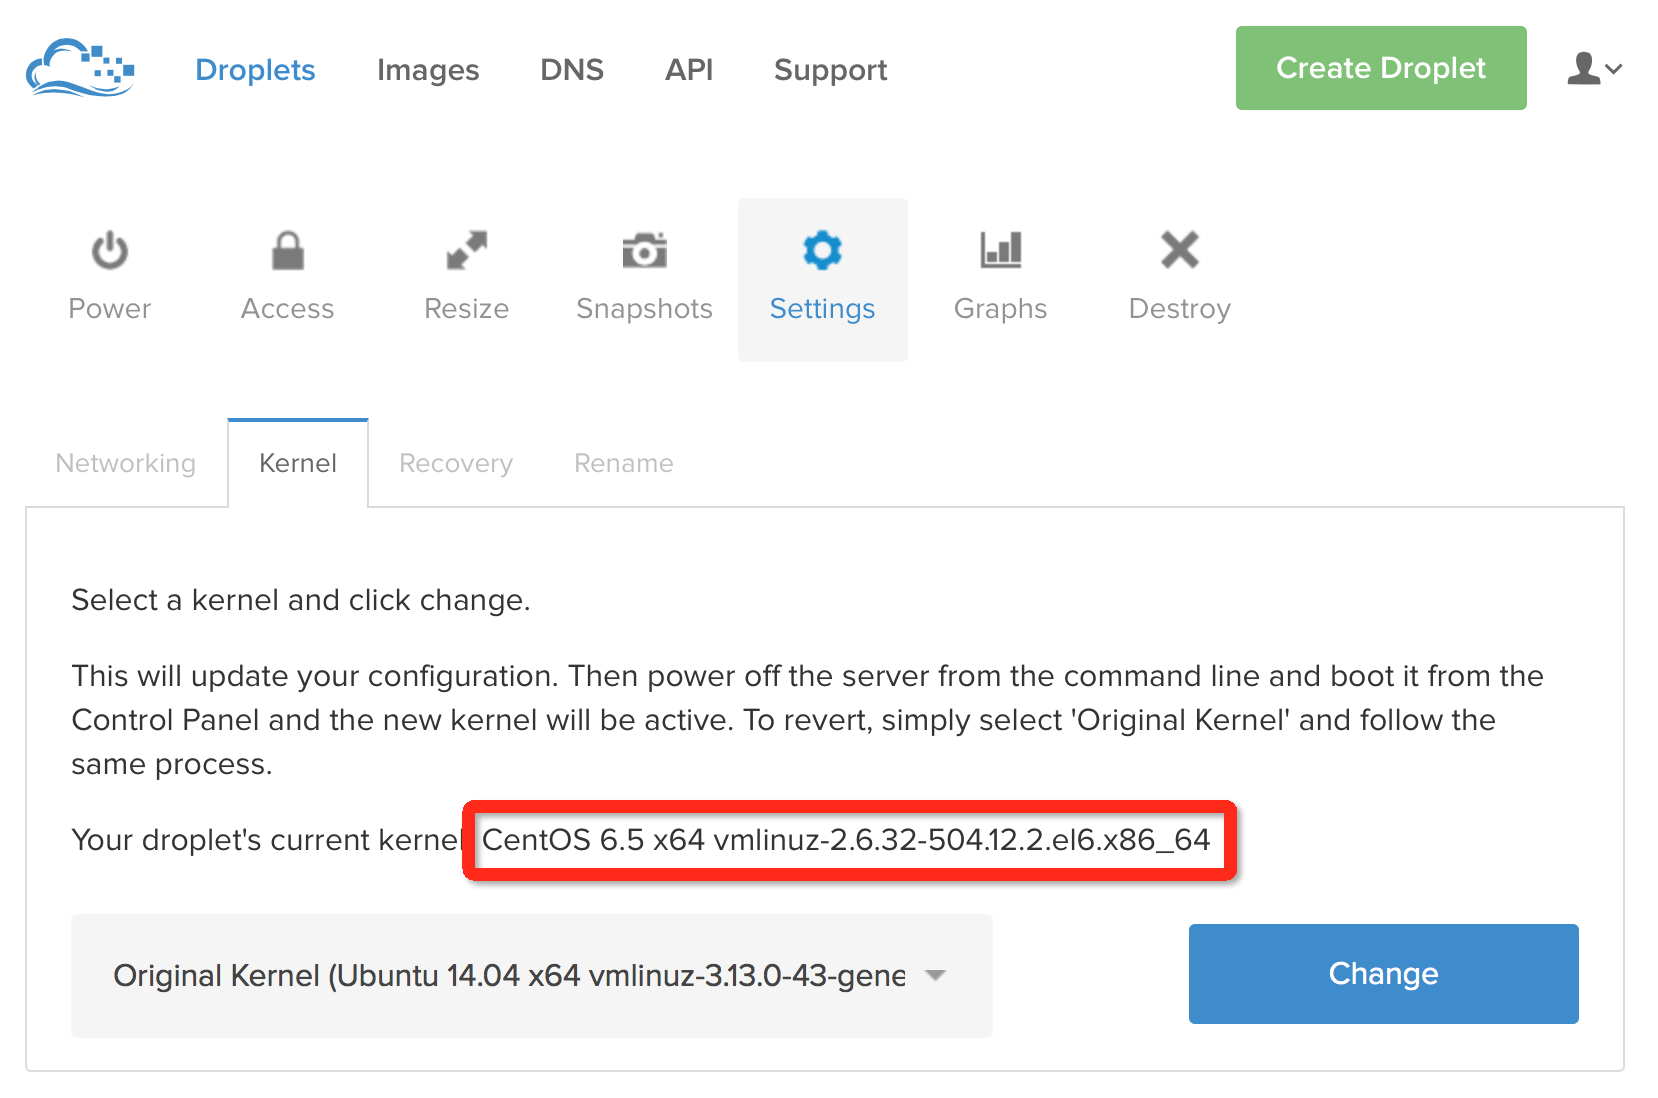Click the green Create Droplet button
This screenshot has height=1098, width=1658.
click(x=1381, y=68)
